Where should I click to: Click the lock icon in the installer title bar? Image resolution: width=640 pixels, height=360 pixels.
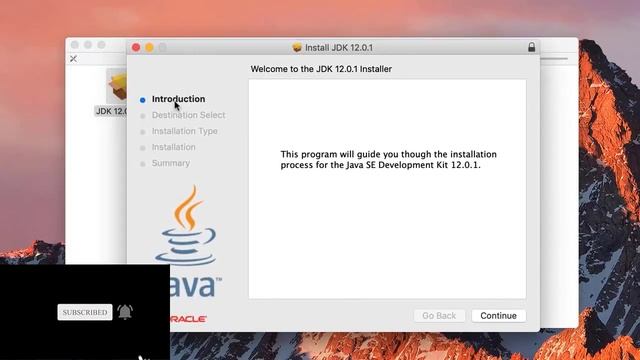coord(531,47)
